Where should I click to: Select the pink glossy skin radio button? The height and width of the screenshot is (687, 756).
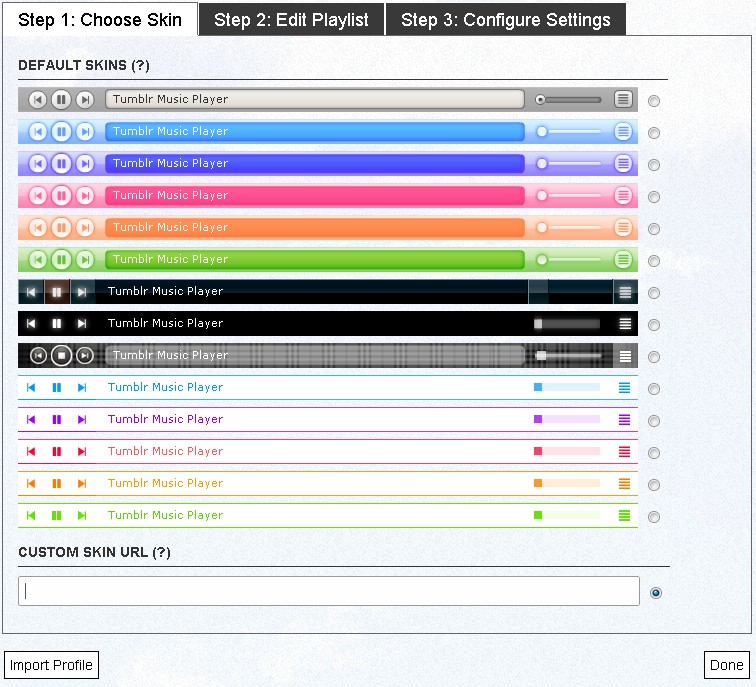point(654,197)
